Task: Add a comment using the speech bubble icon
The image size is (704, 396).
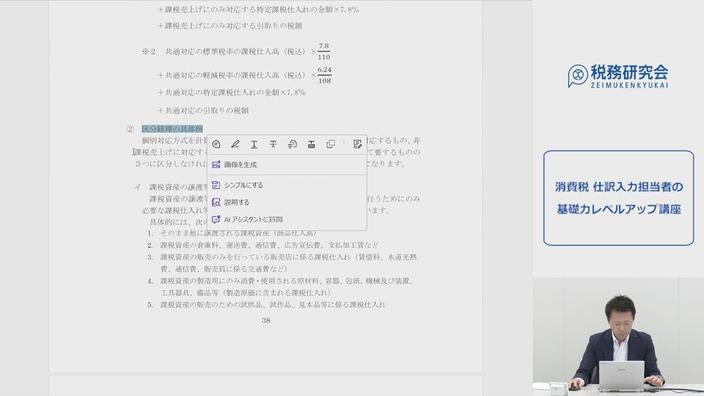Action: click(x=216, y=144)
